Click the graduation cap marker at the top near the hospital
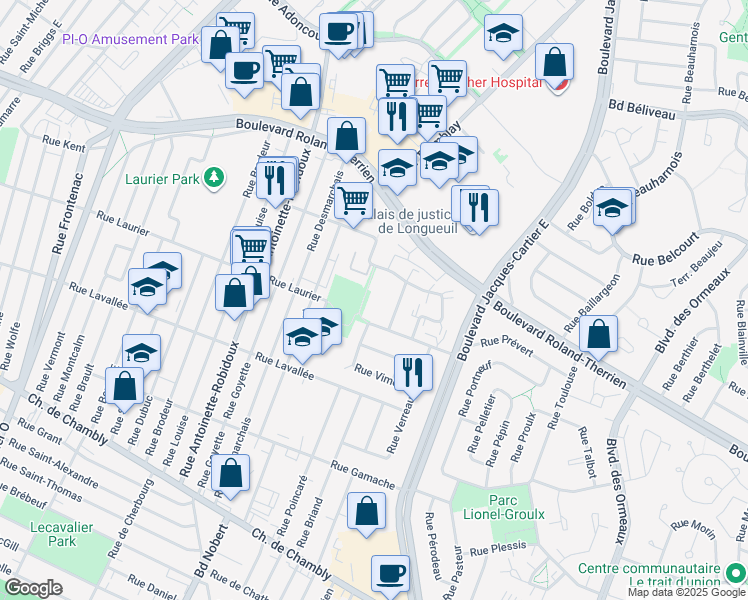Image resolution: width=748 pixels, height=600 pixels. point(503,34)
